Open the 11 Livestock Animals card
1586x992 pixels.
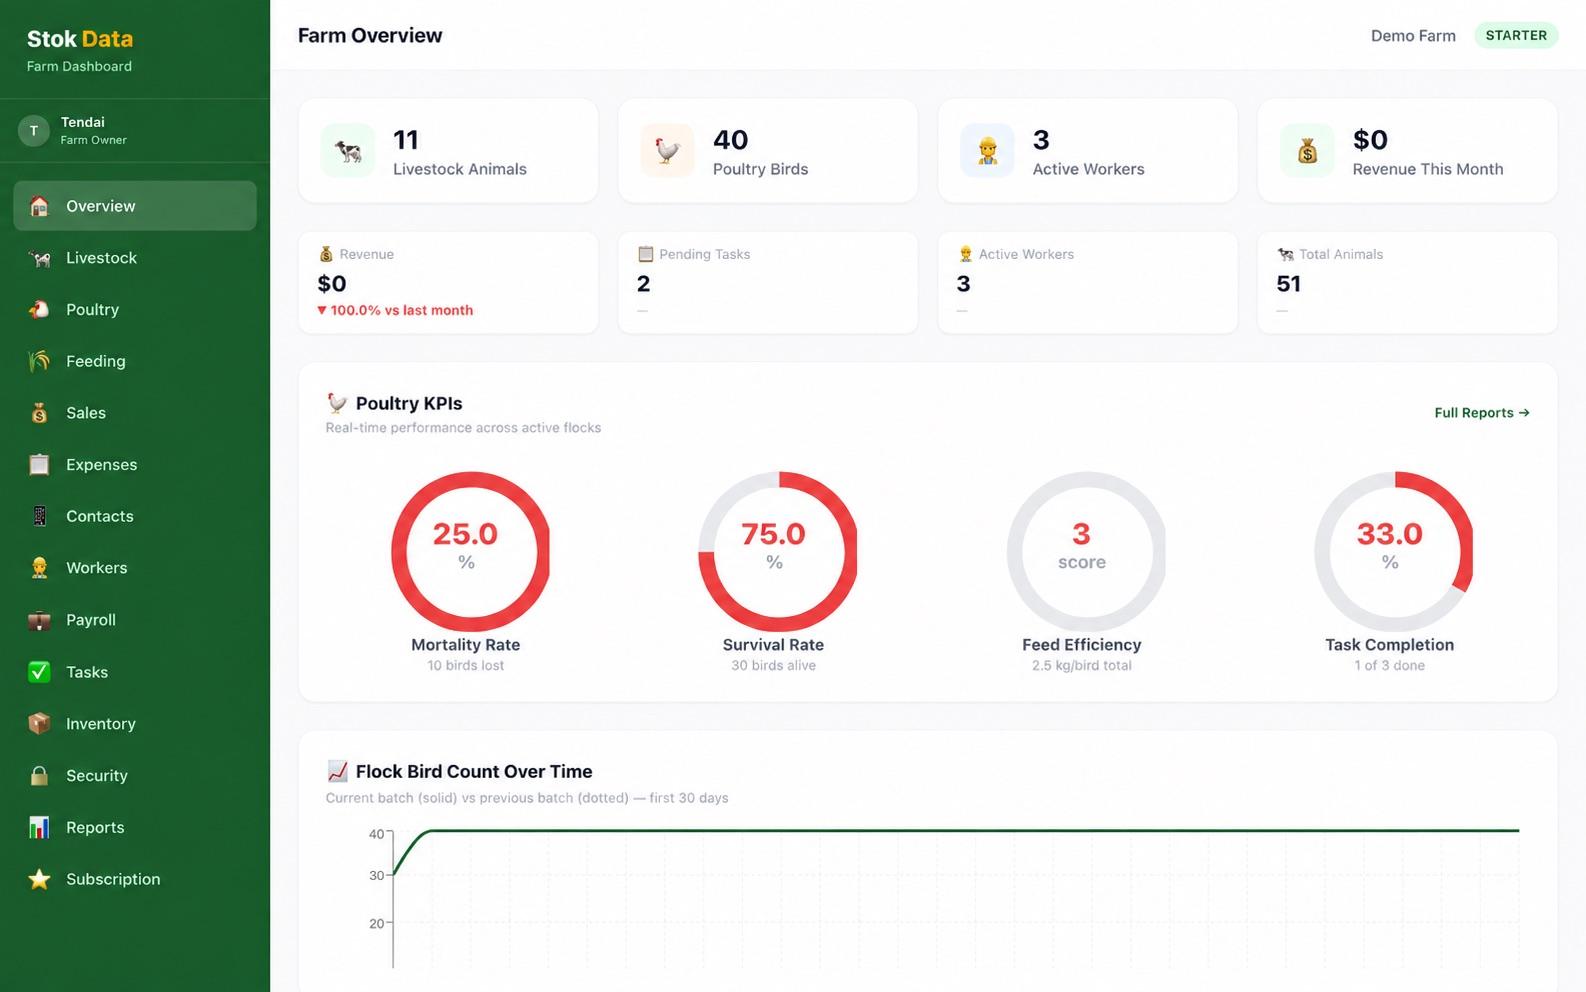pyautogui.click(x=448, y=151)
